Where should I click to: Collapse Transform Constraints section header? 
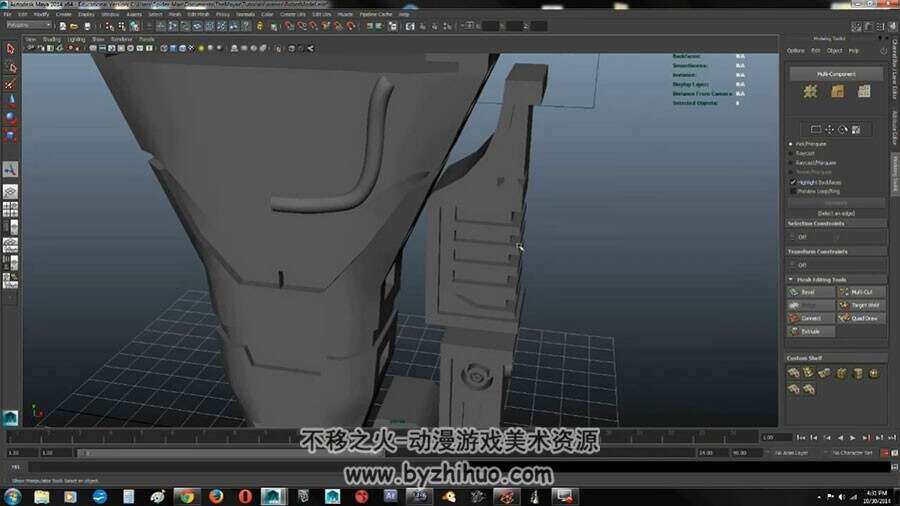[836, 251]
